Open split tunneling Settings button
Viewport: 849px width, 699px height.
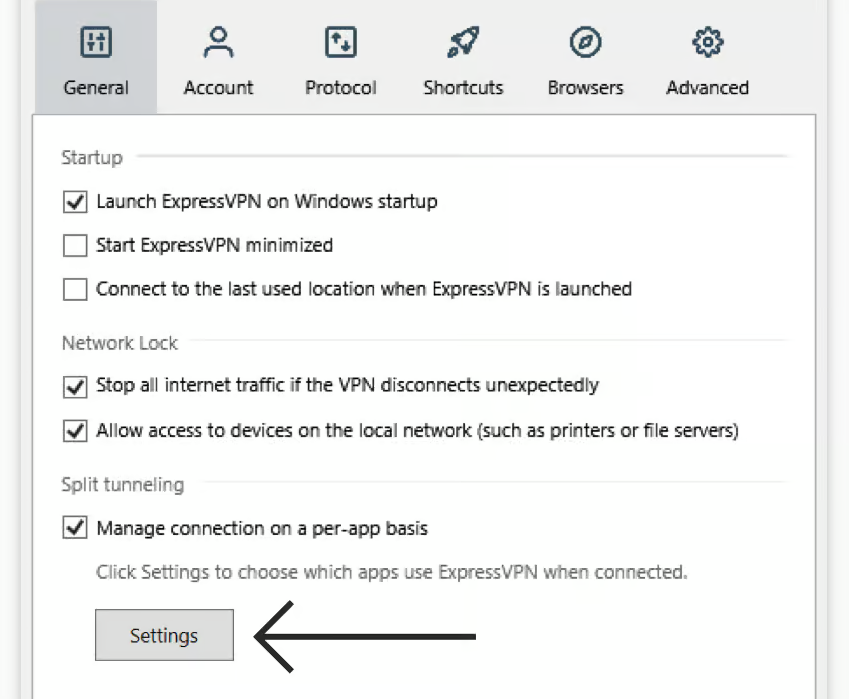pos(164,635)
